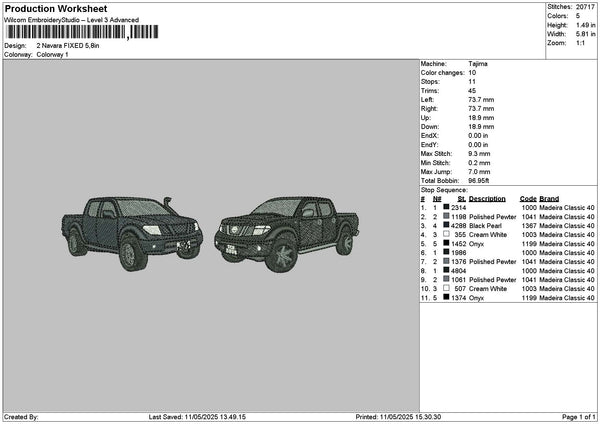
Task: Select Cream White description in row 4
Action: 488,235
